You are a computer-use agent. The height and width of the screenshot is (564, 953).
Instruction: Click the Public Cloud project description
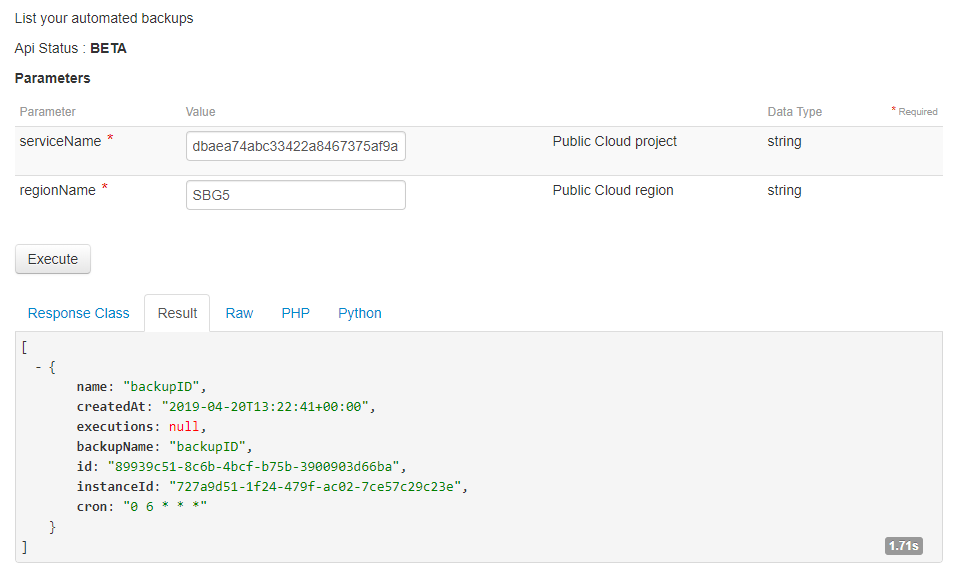point(614,141)
